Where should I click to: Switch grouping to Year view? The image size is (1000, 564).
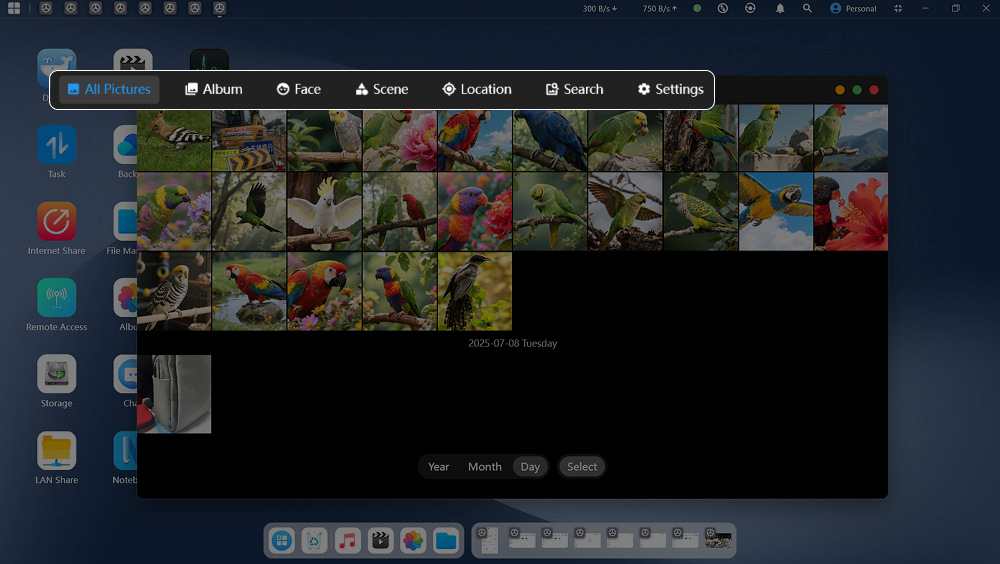click(438, 467)
